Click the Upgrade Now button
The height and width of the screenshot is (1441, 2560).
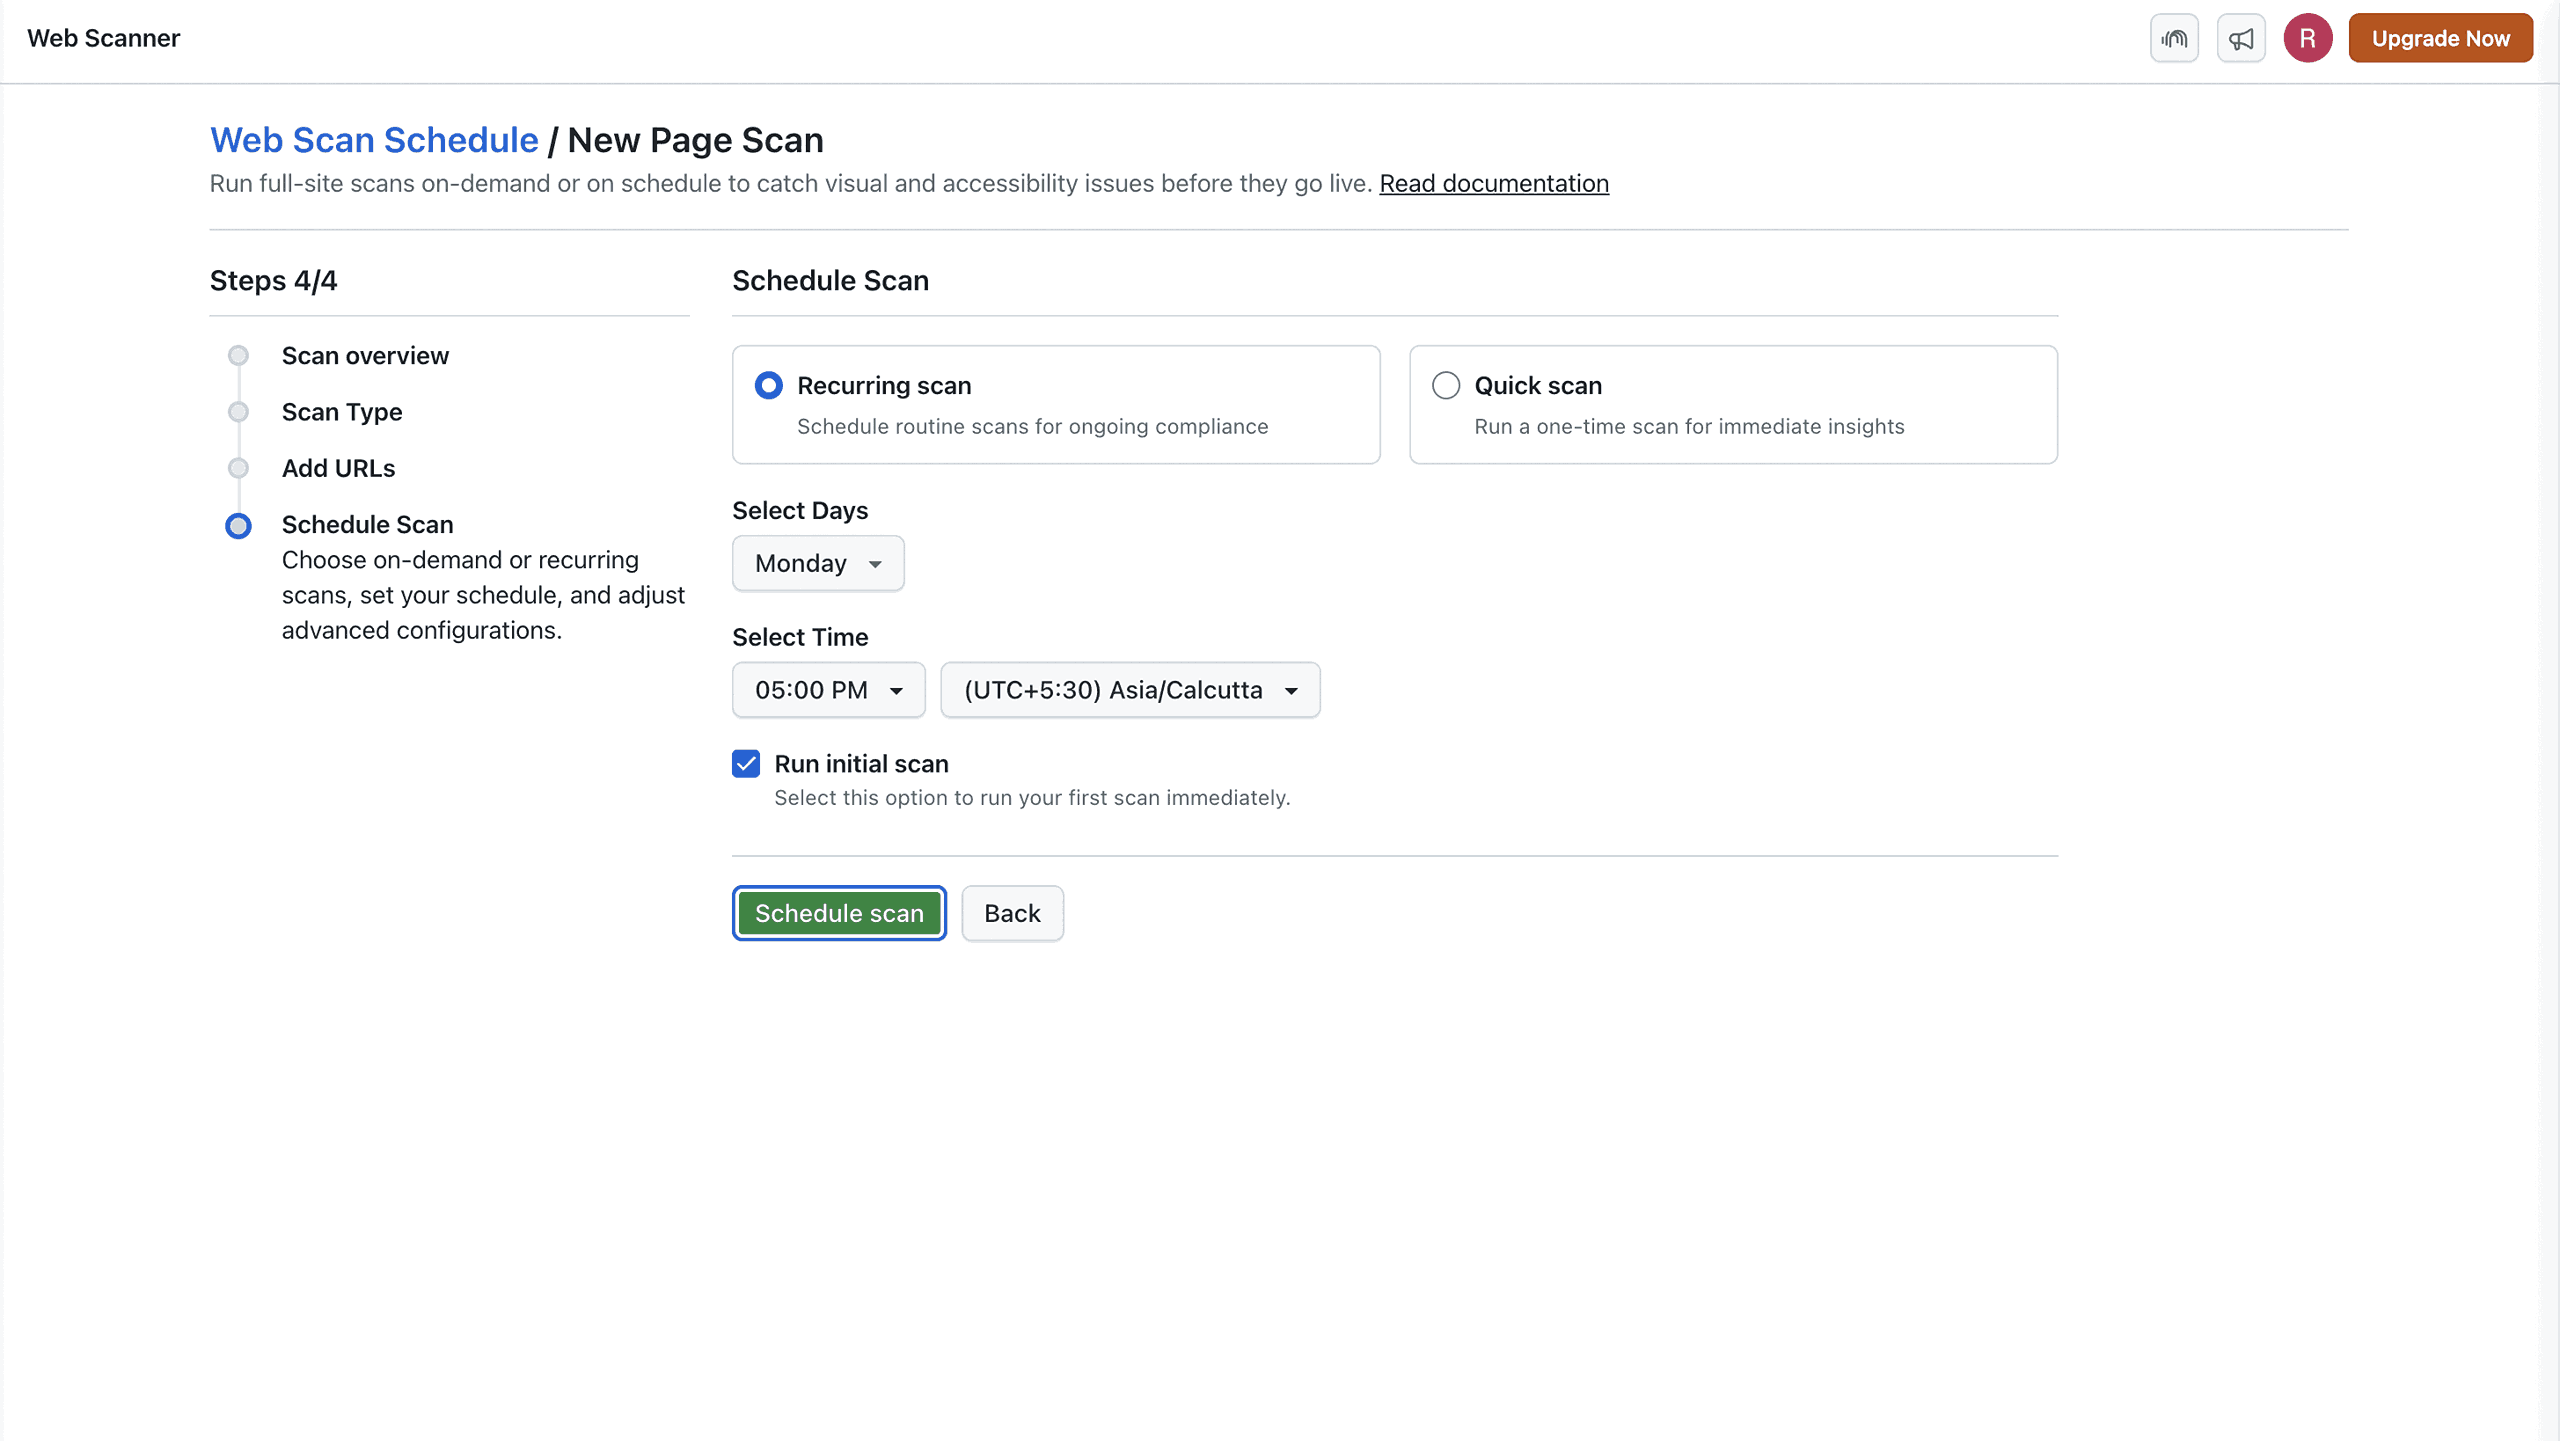[2440, 38]
